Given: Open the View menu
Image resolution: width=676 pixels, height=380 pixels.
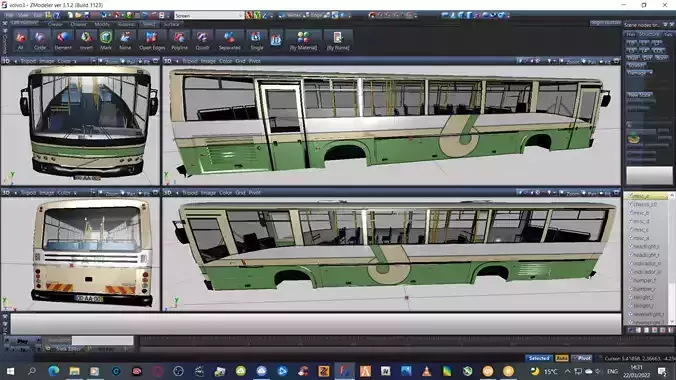Looking at the screenshot, I should tap(23, 16).
